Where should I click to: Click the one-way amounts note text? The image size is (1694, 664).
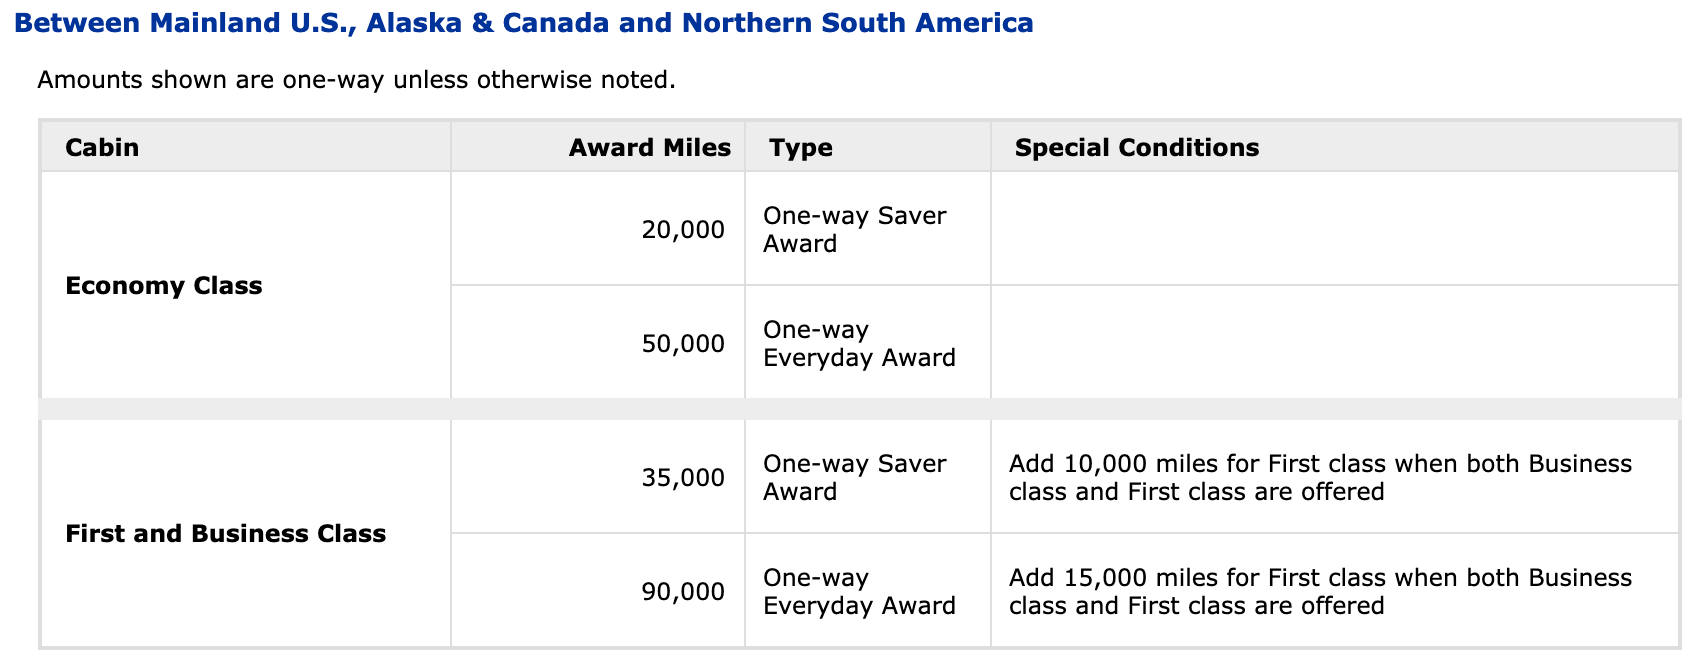click(x=356, y=80)
